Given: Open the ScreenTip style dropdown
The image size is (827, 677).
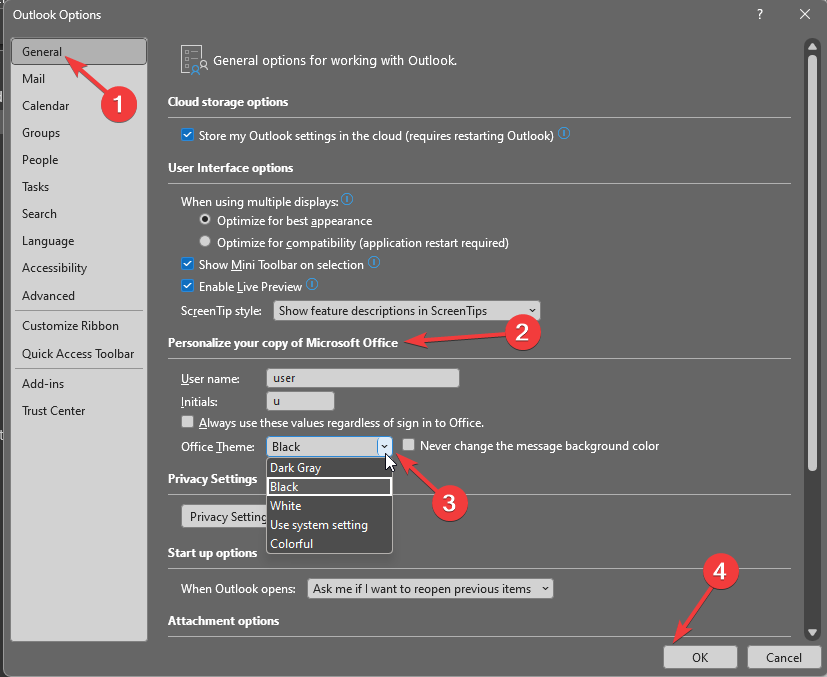Looking at the screenshot, I should click(406, 311).
